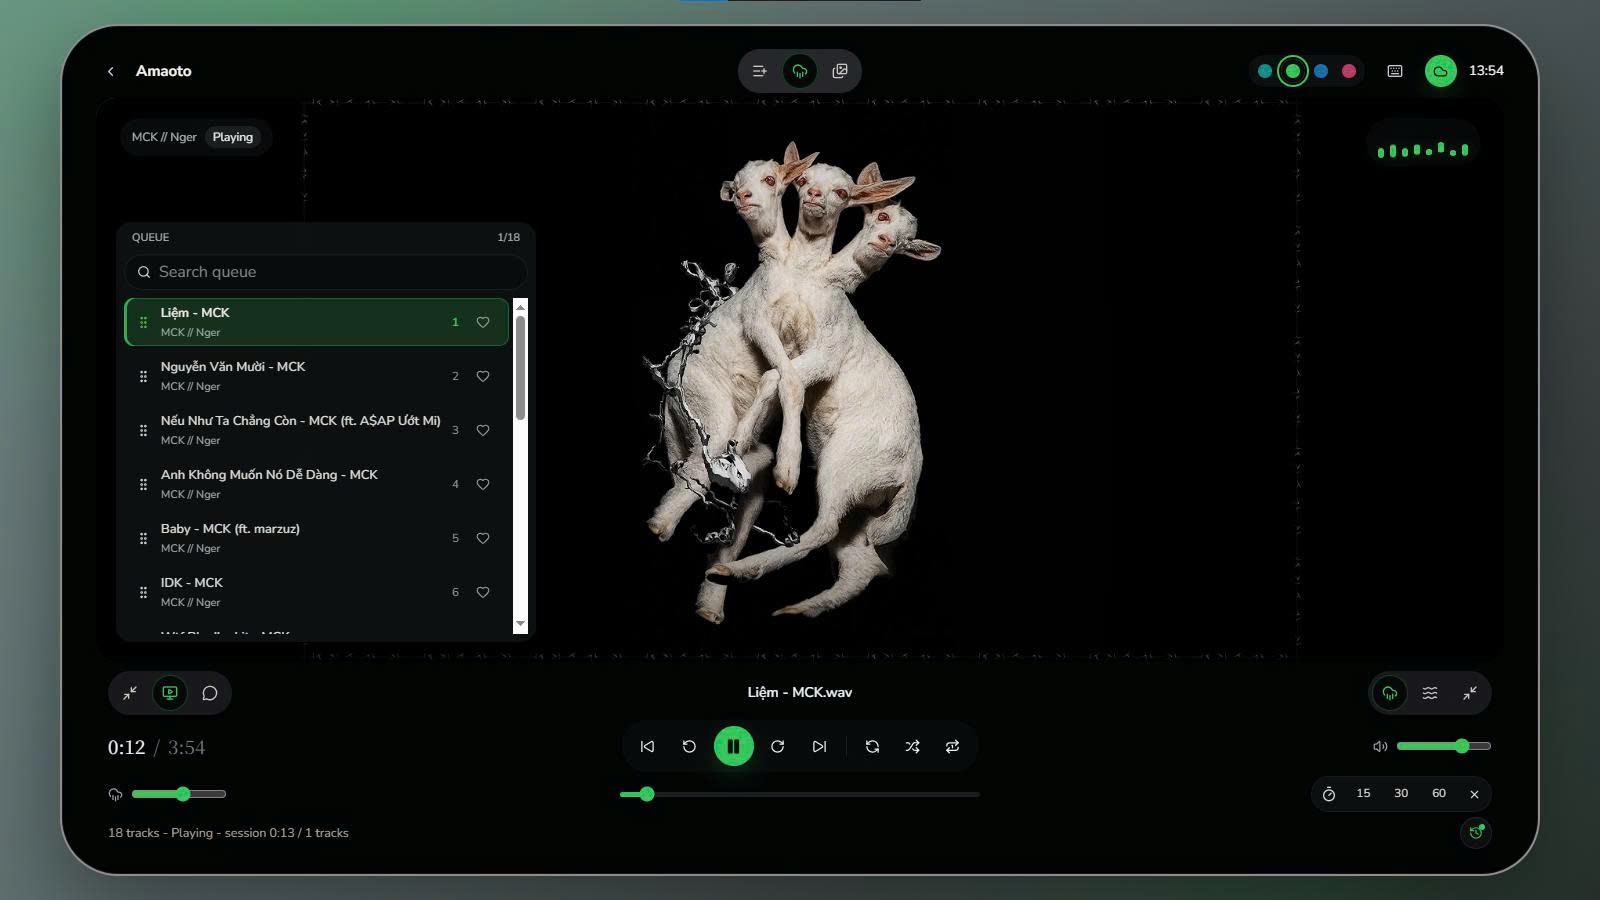Screen dimensions: 1600x900
Task: Click drag handle of Liệm - MCK row
Action: [x=143, y=322]
